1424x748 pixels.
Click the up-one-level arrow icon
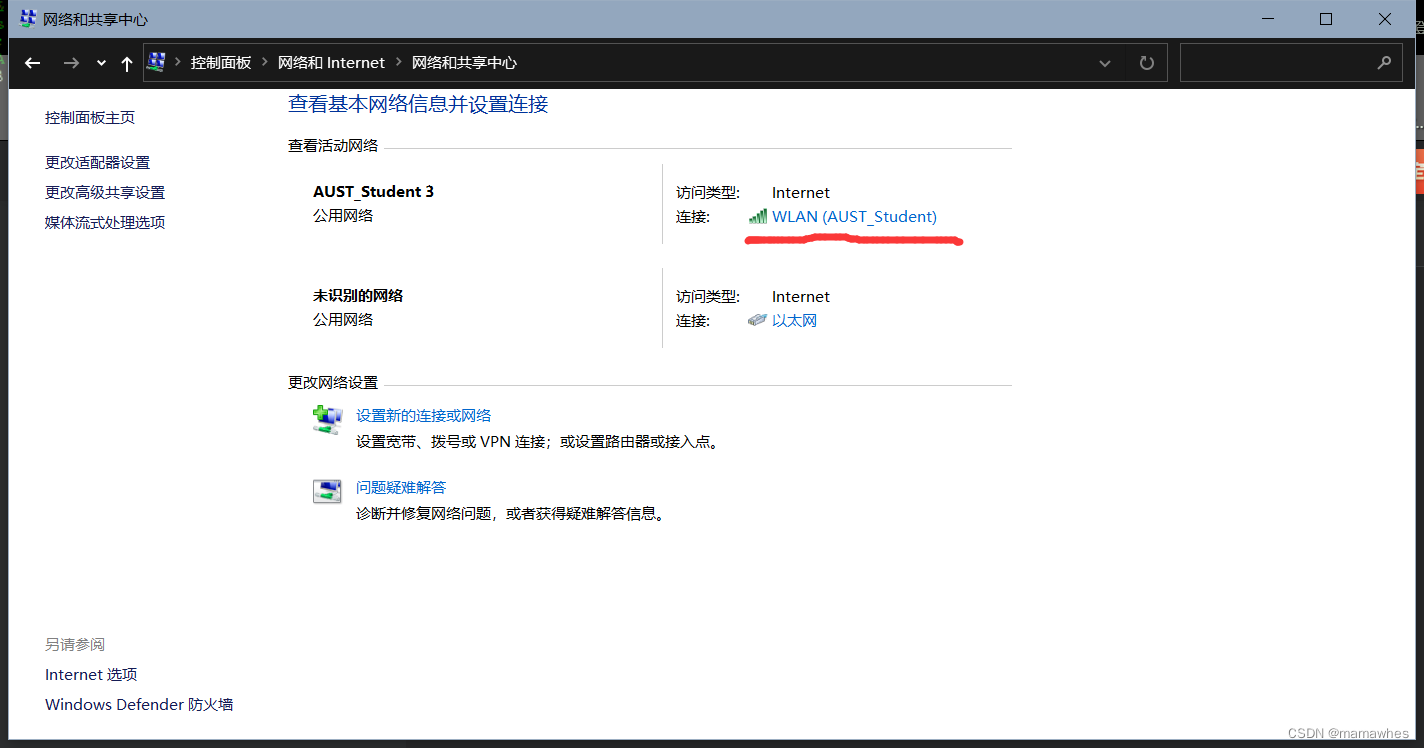point(126,62)
